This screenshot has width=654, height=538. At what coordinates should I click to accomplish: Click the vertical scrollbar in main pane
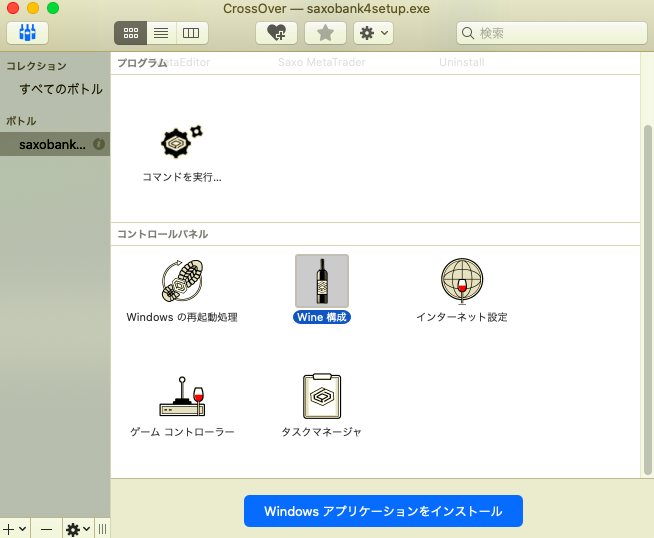[647, 299]
